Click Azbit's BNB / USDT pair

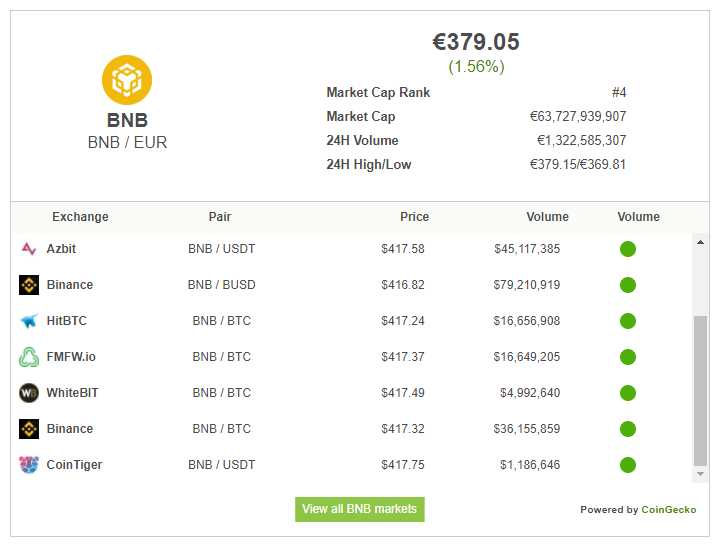221,249
